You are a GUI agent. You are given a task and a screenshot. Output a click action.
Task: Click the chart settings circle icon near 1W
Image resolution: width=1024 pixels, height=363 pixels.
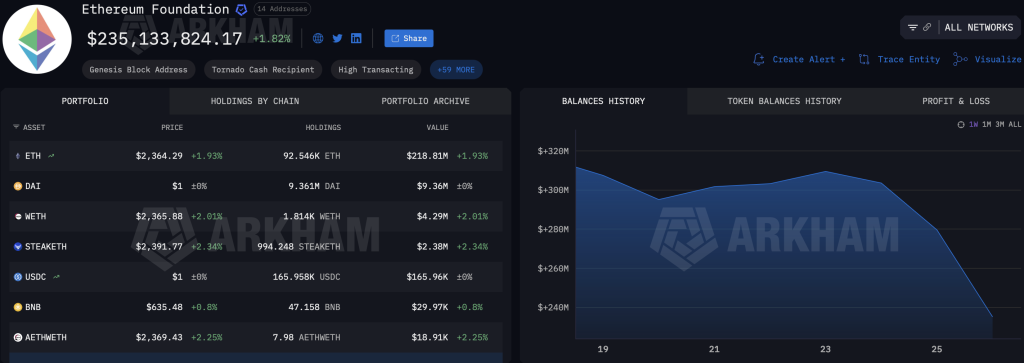click(961, 125)
